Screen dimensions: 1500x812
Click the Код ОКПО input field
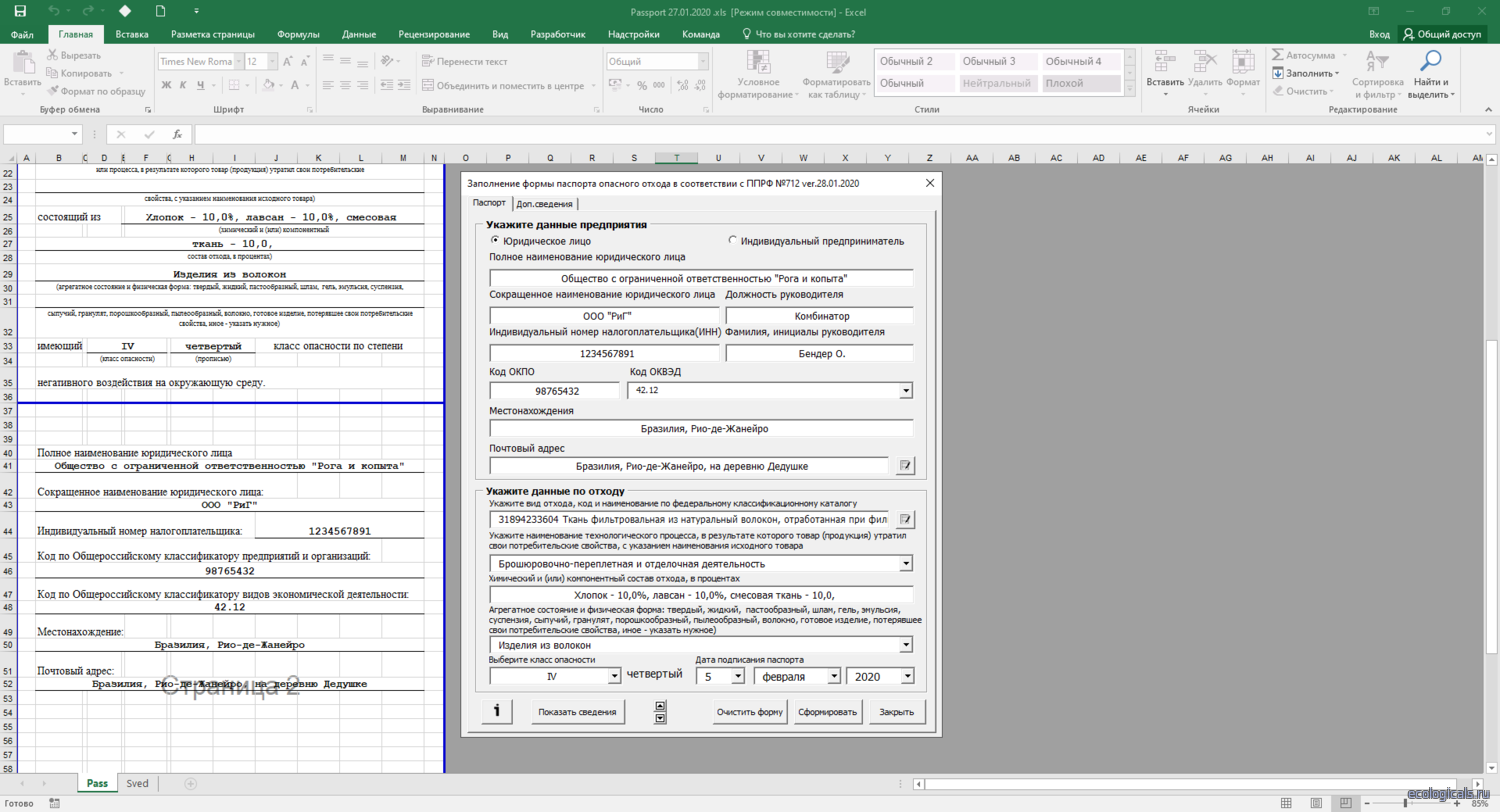(557, 391)
